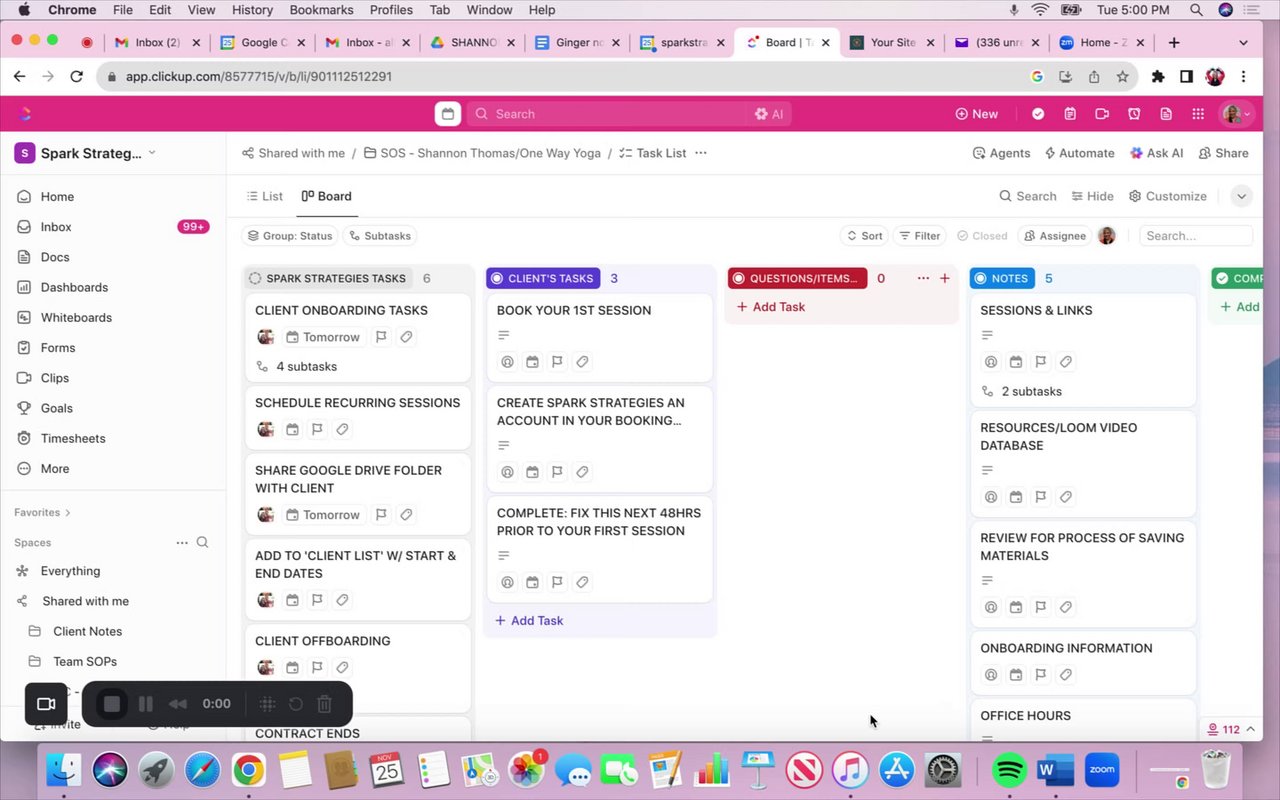Click Add Task under CLIENT'S TASKS column
The image size is (1280, 800).
pos(529,621)
